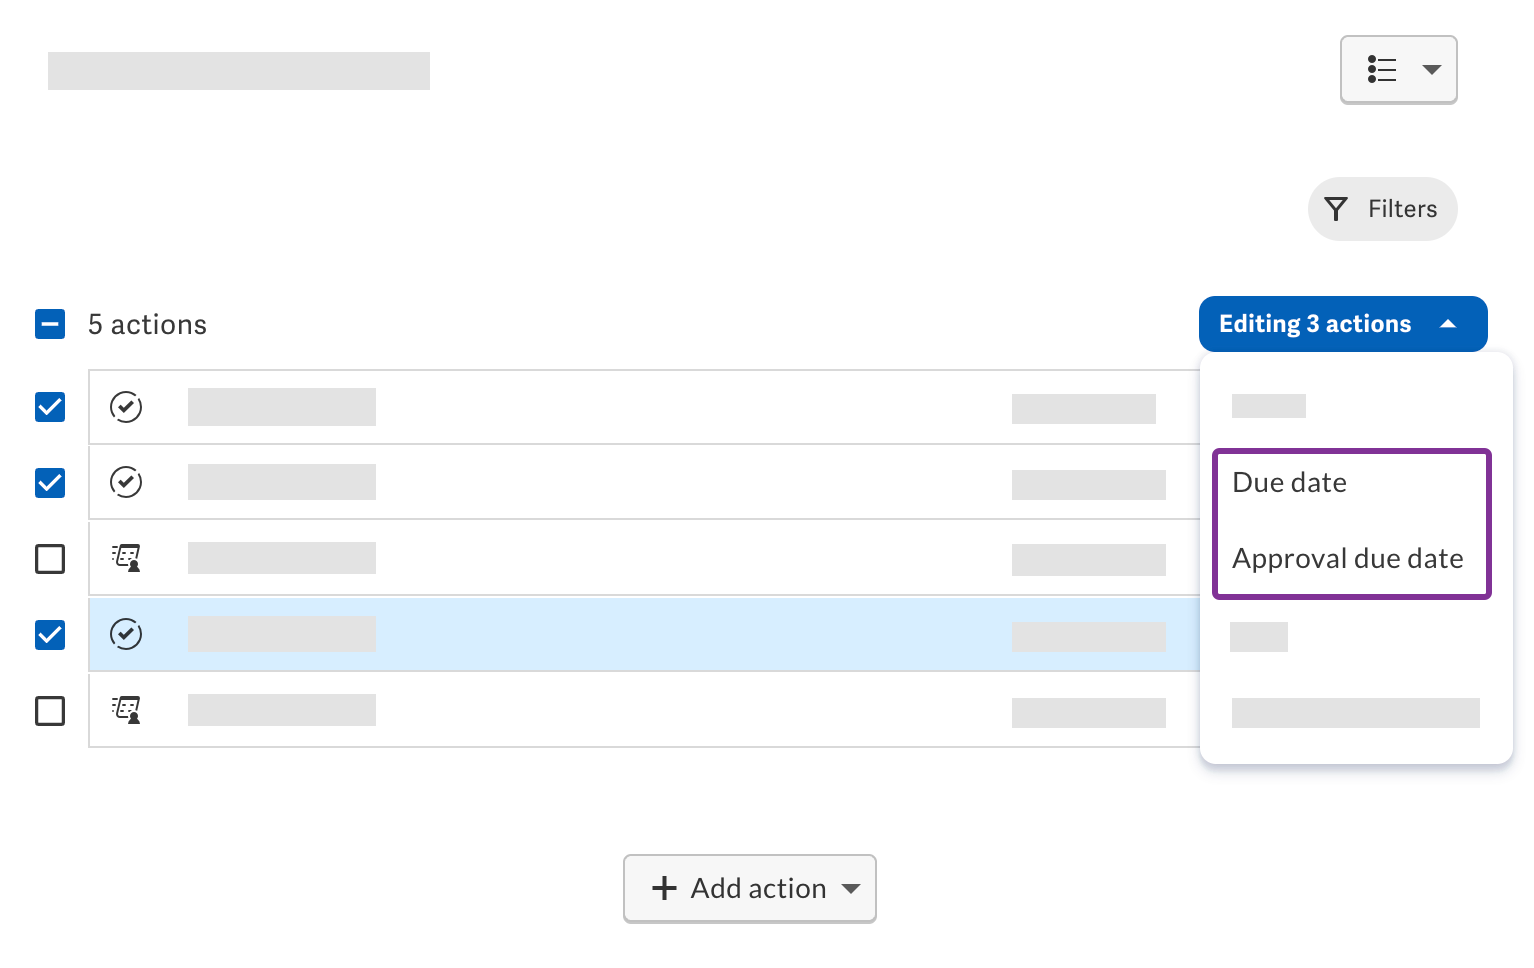Click the first row's circled checkmark icon
Image resolution: width=1534 pixels, height=968 pixels.
(126, 407)
